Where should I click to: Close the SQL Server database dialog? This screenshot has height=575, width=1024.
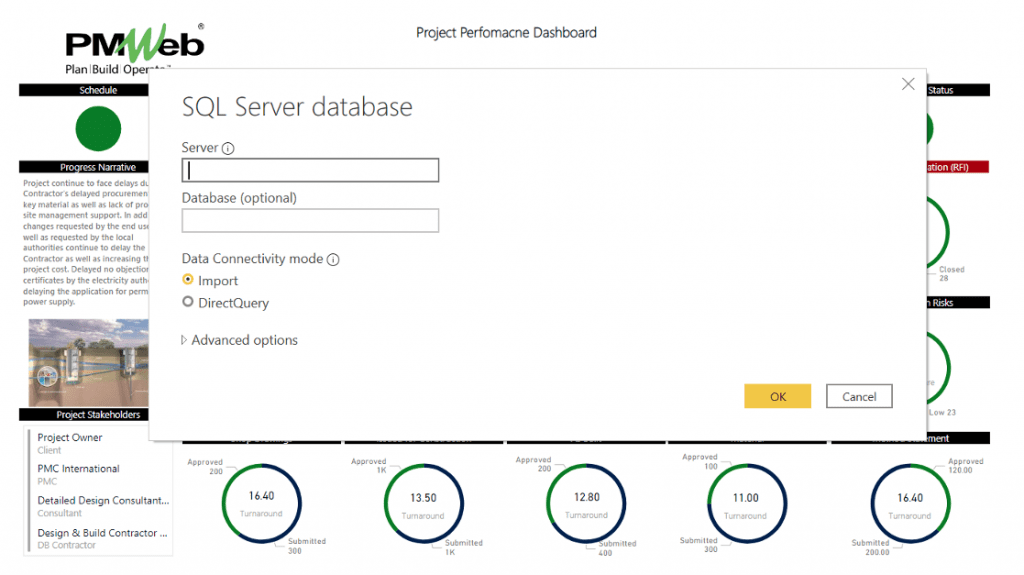pos(908,84)
